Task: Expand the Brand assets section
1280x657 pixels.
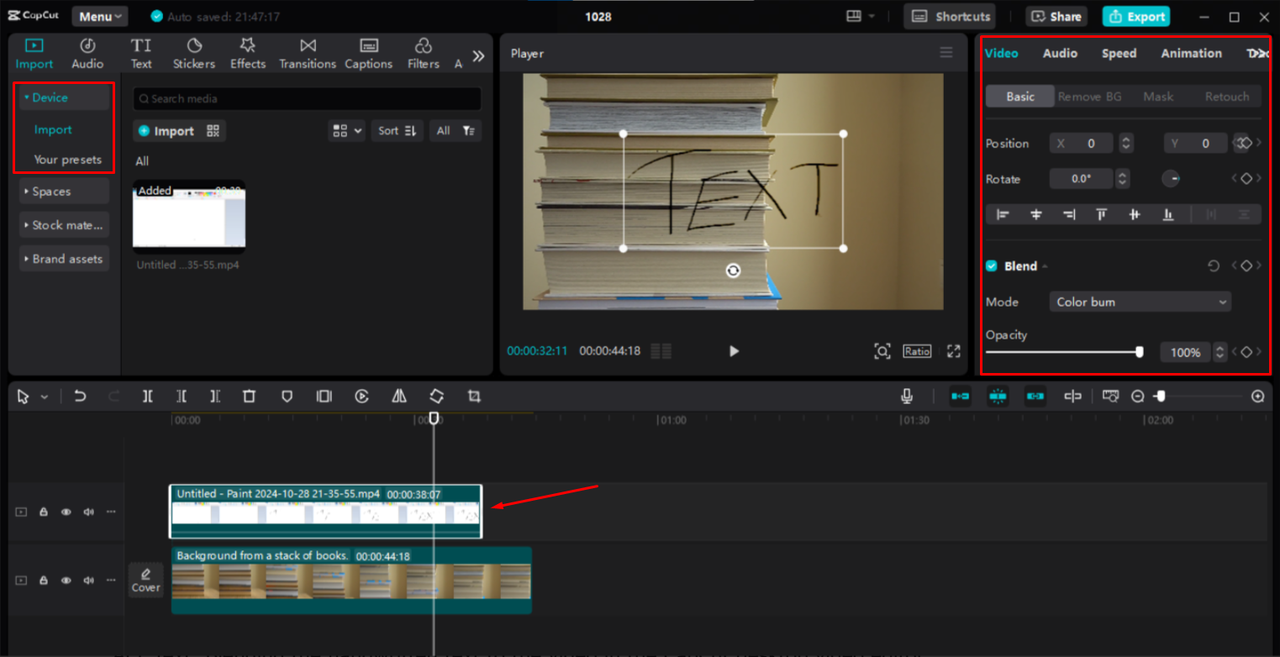Action: coord(64,259)
